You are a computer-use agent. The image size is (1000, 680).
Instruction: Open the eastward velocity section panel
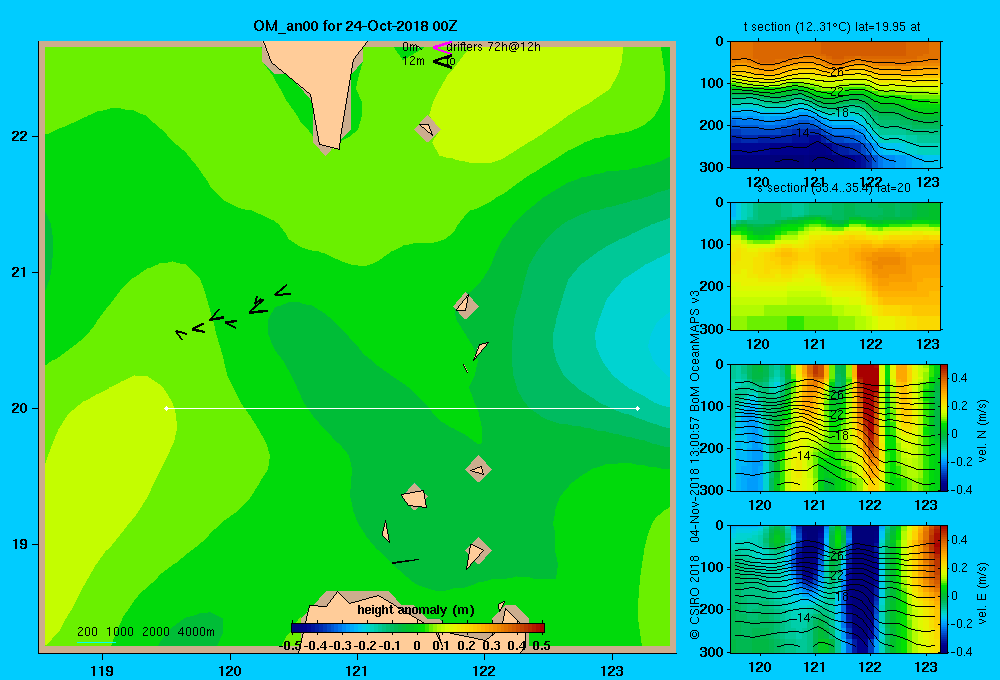click(834, 589)
